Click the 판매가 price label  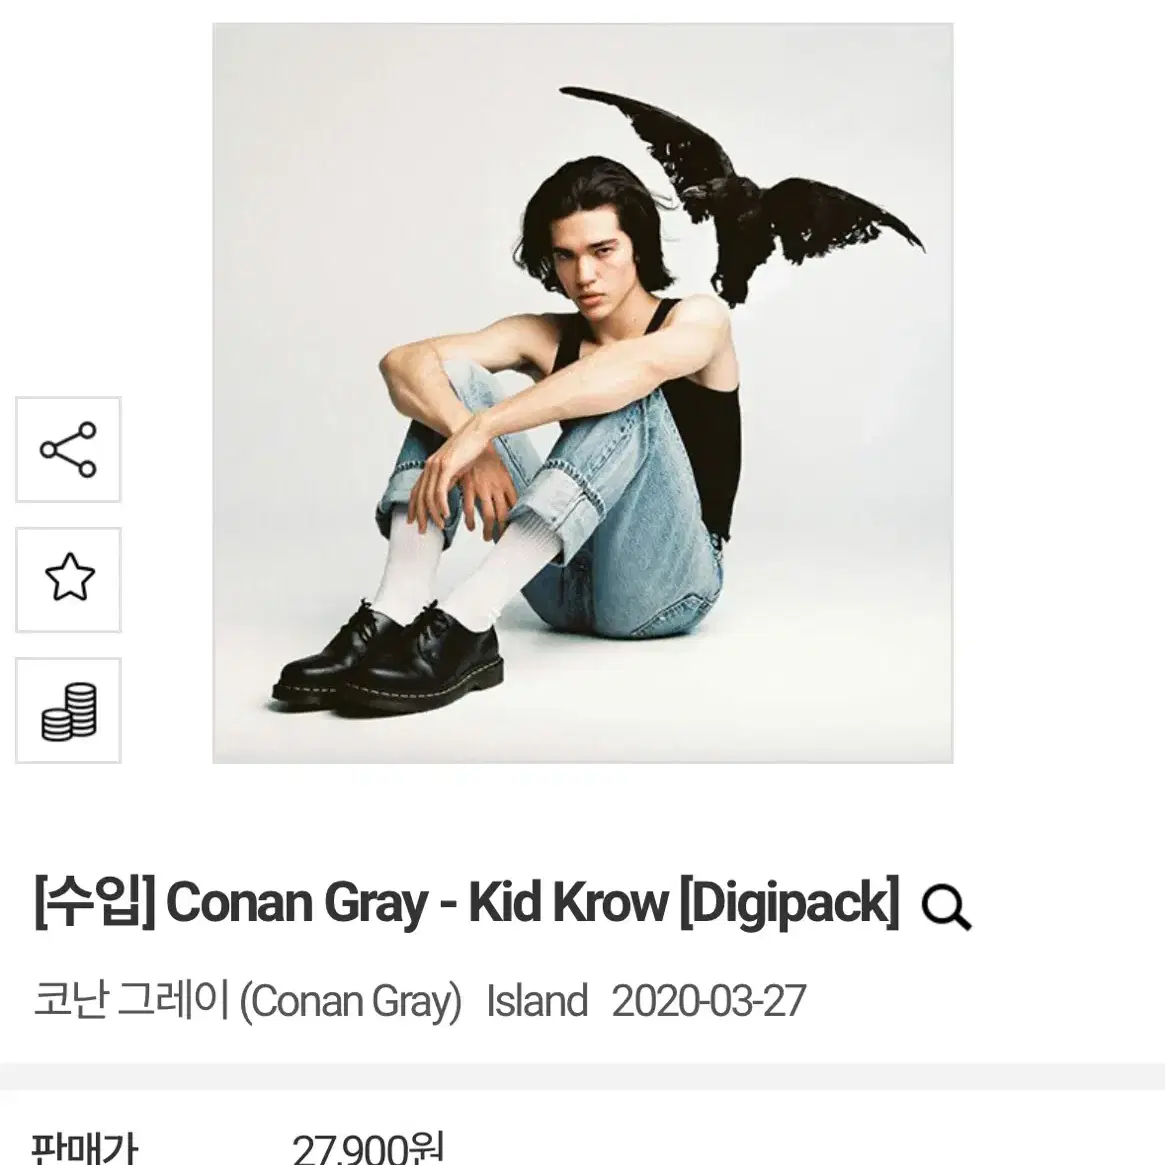[84, 1147]
